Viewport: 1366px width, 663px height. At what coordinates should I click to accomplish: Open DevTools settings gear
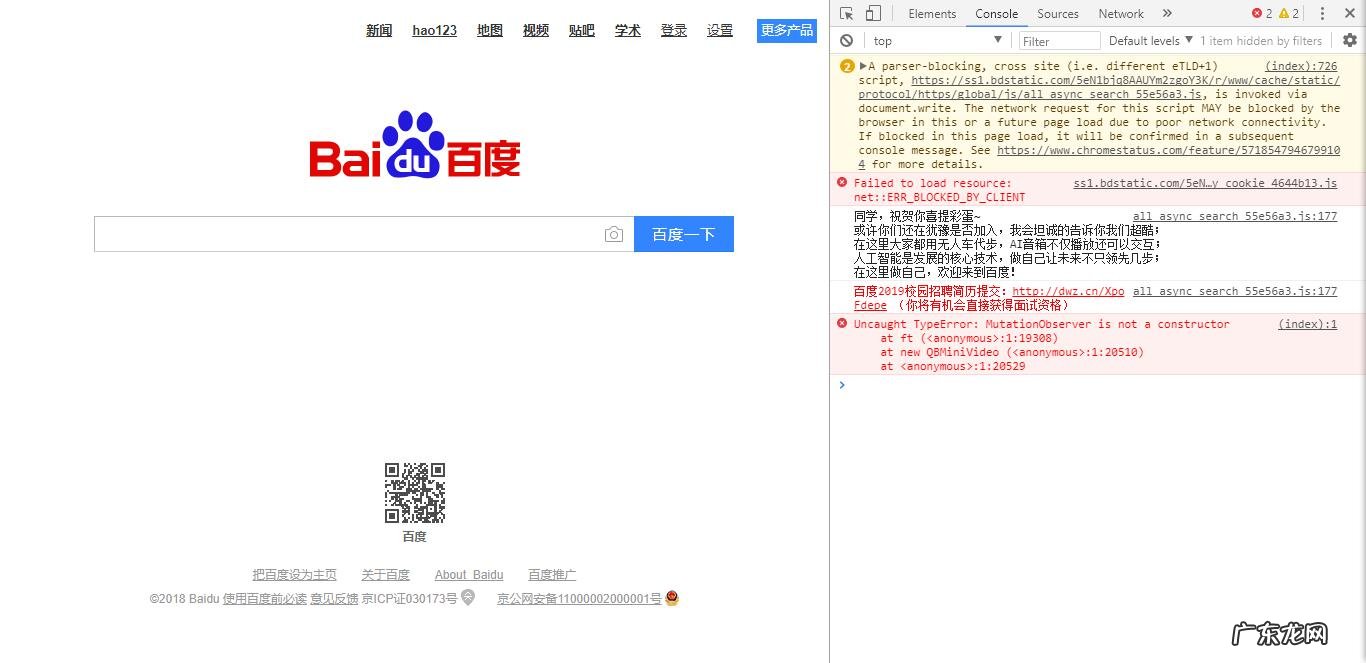click(x=1350, y=40)
